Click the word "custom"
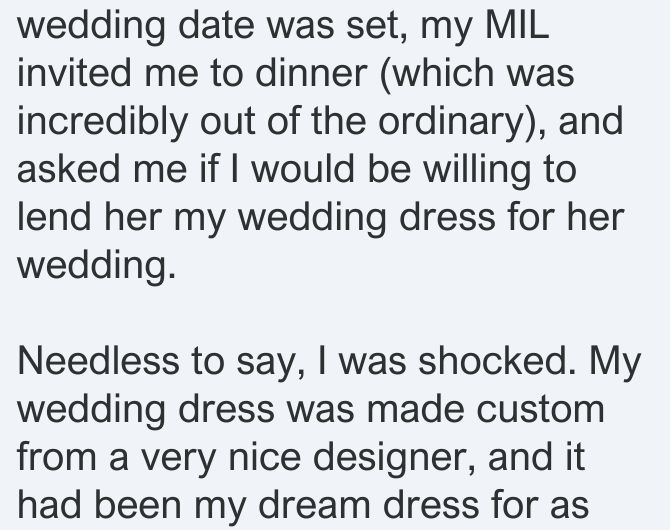Image resolution: width=670 pixels, height=530 pixels. coord(541,409)
